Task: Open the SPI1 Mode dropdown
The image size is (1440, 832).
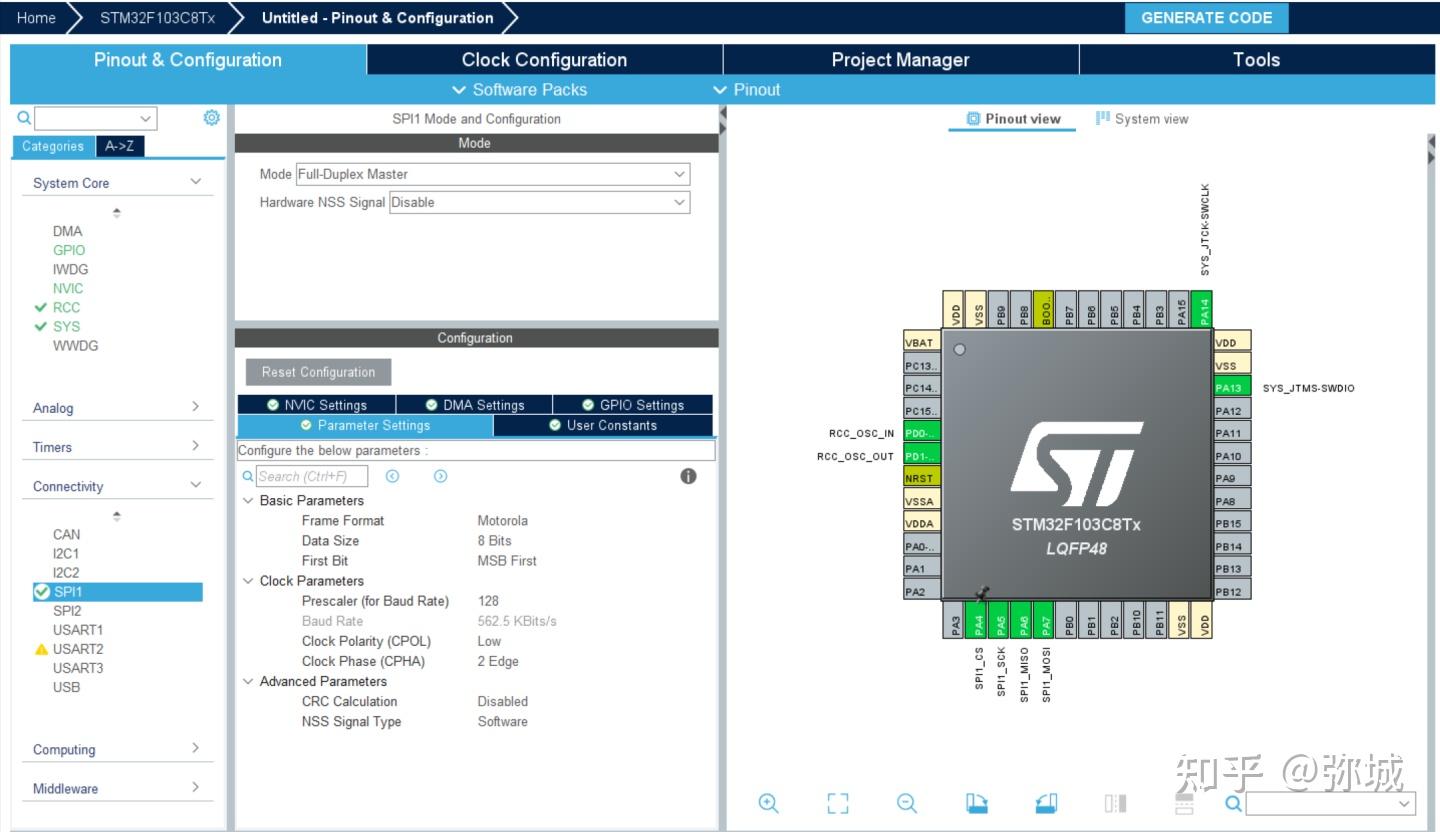Action: pos(493,174)
